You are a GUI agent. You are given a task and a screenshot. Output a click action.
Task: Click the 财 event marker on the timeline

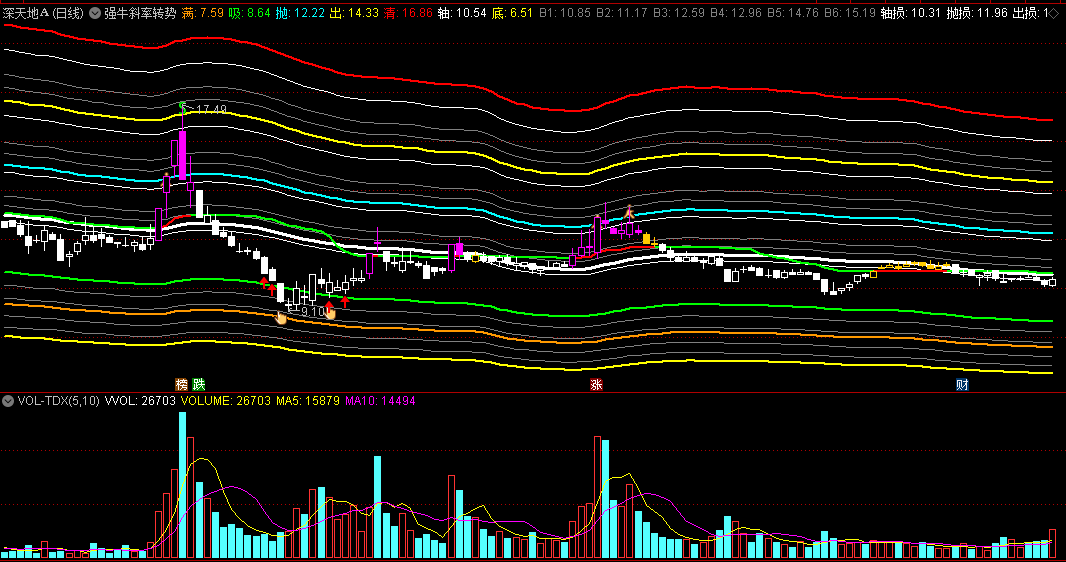962,385
